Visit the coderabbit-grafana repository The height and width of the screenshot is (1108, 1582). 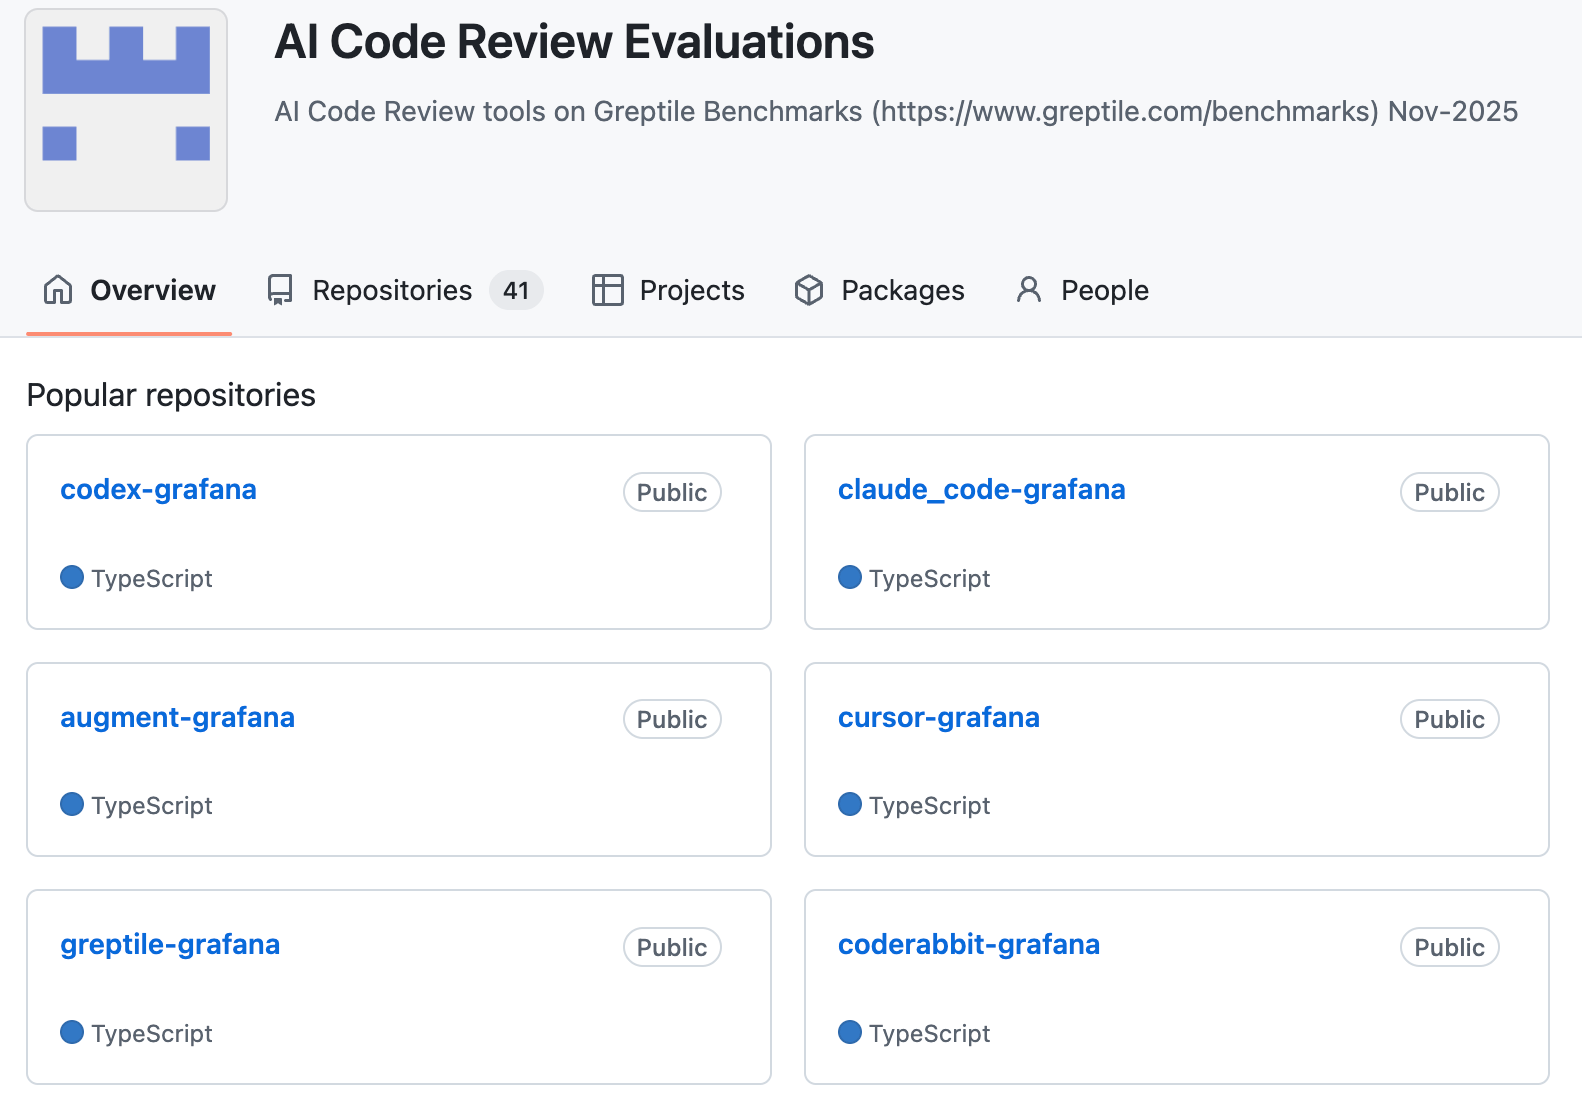point(968,945)
